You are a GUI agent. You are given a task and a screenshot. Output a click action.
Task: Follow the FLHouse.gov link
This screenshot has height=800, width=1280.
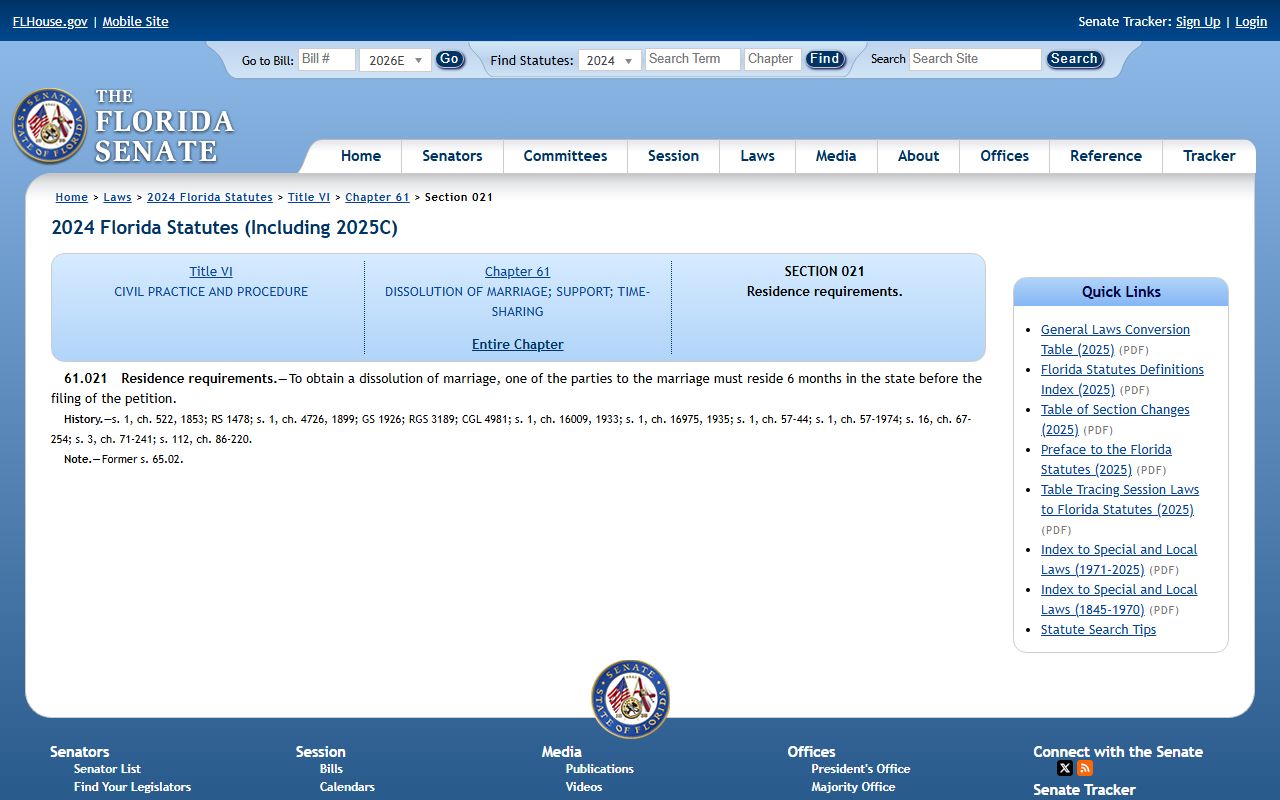point(50,21)
